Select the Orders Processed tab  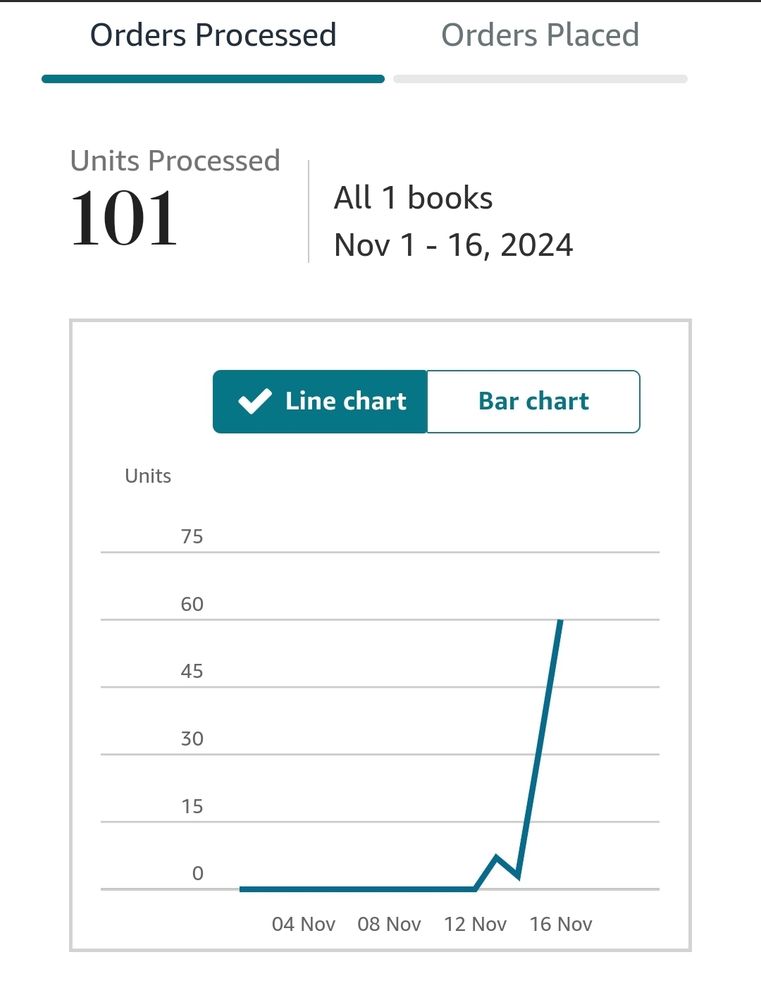pos(213,35)
